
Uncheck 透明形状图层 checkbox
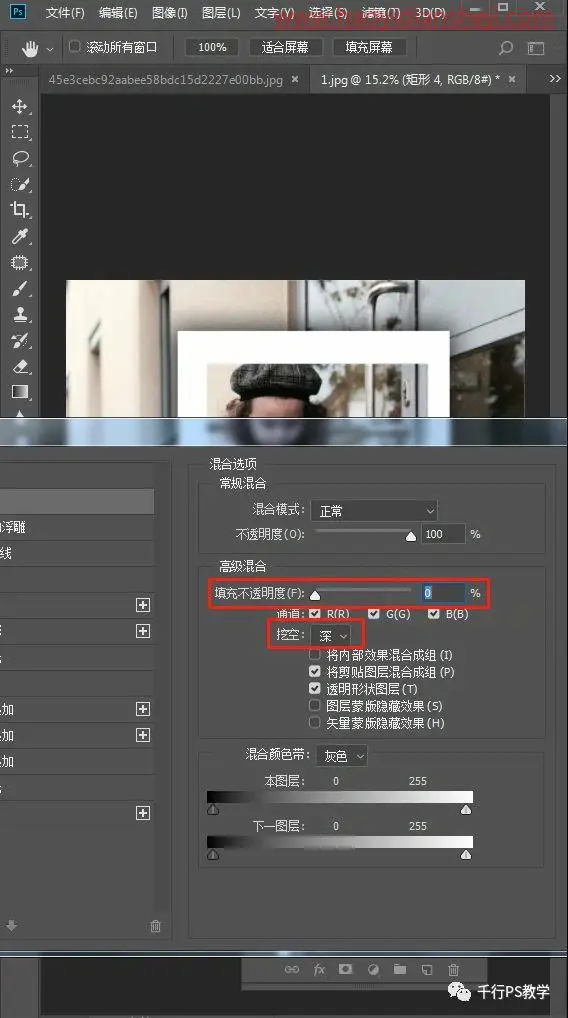click(315, 688)
